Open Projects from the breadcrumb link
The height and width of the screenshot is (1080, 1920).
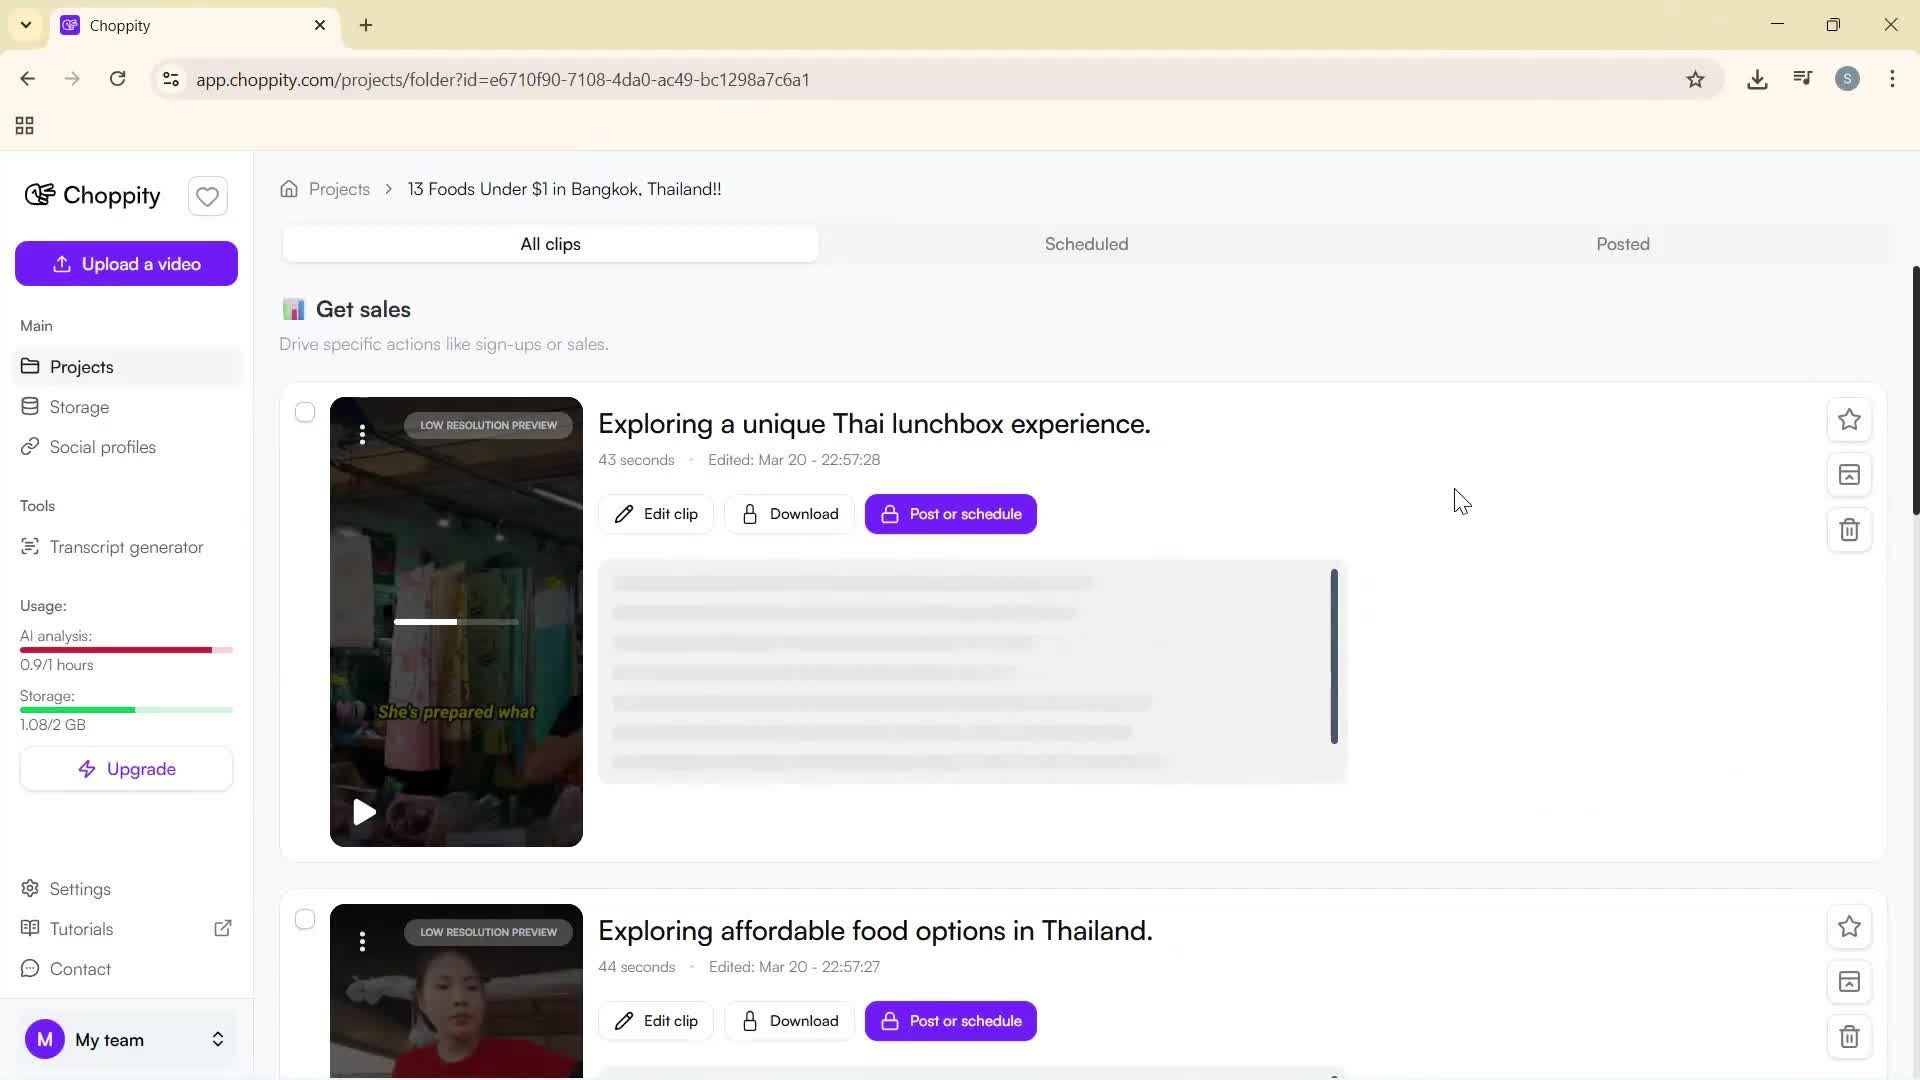[x=340, y=188]
